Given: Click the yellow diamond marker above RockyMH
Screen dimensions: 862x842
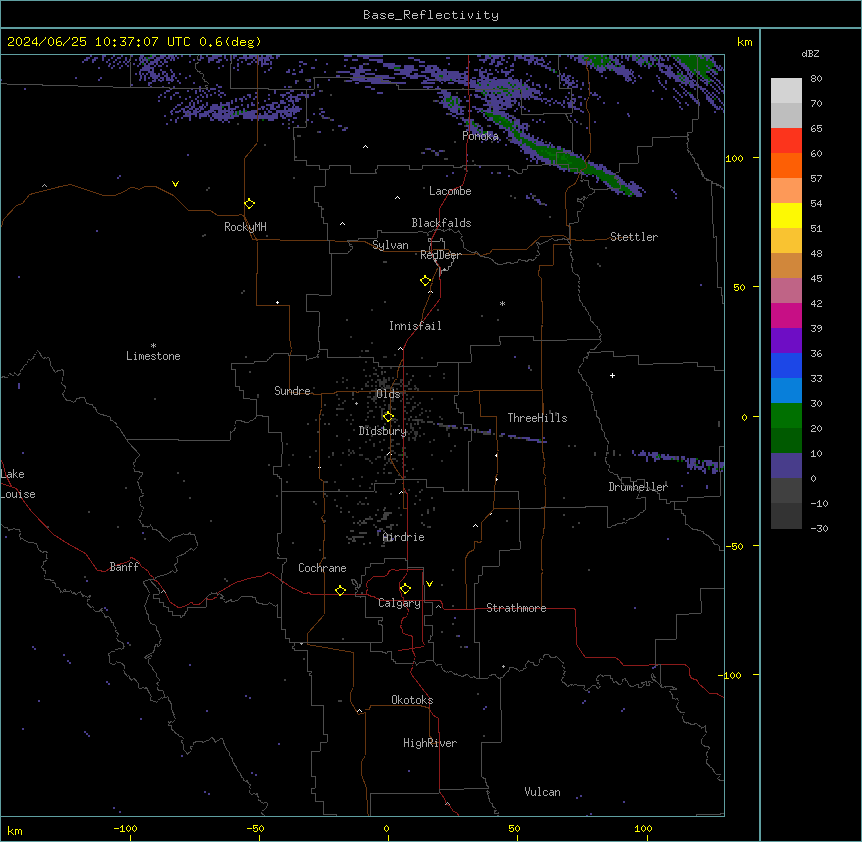Looking at the screenshot, I should pyautogui.click(x=250, y=204).
